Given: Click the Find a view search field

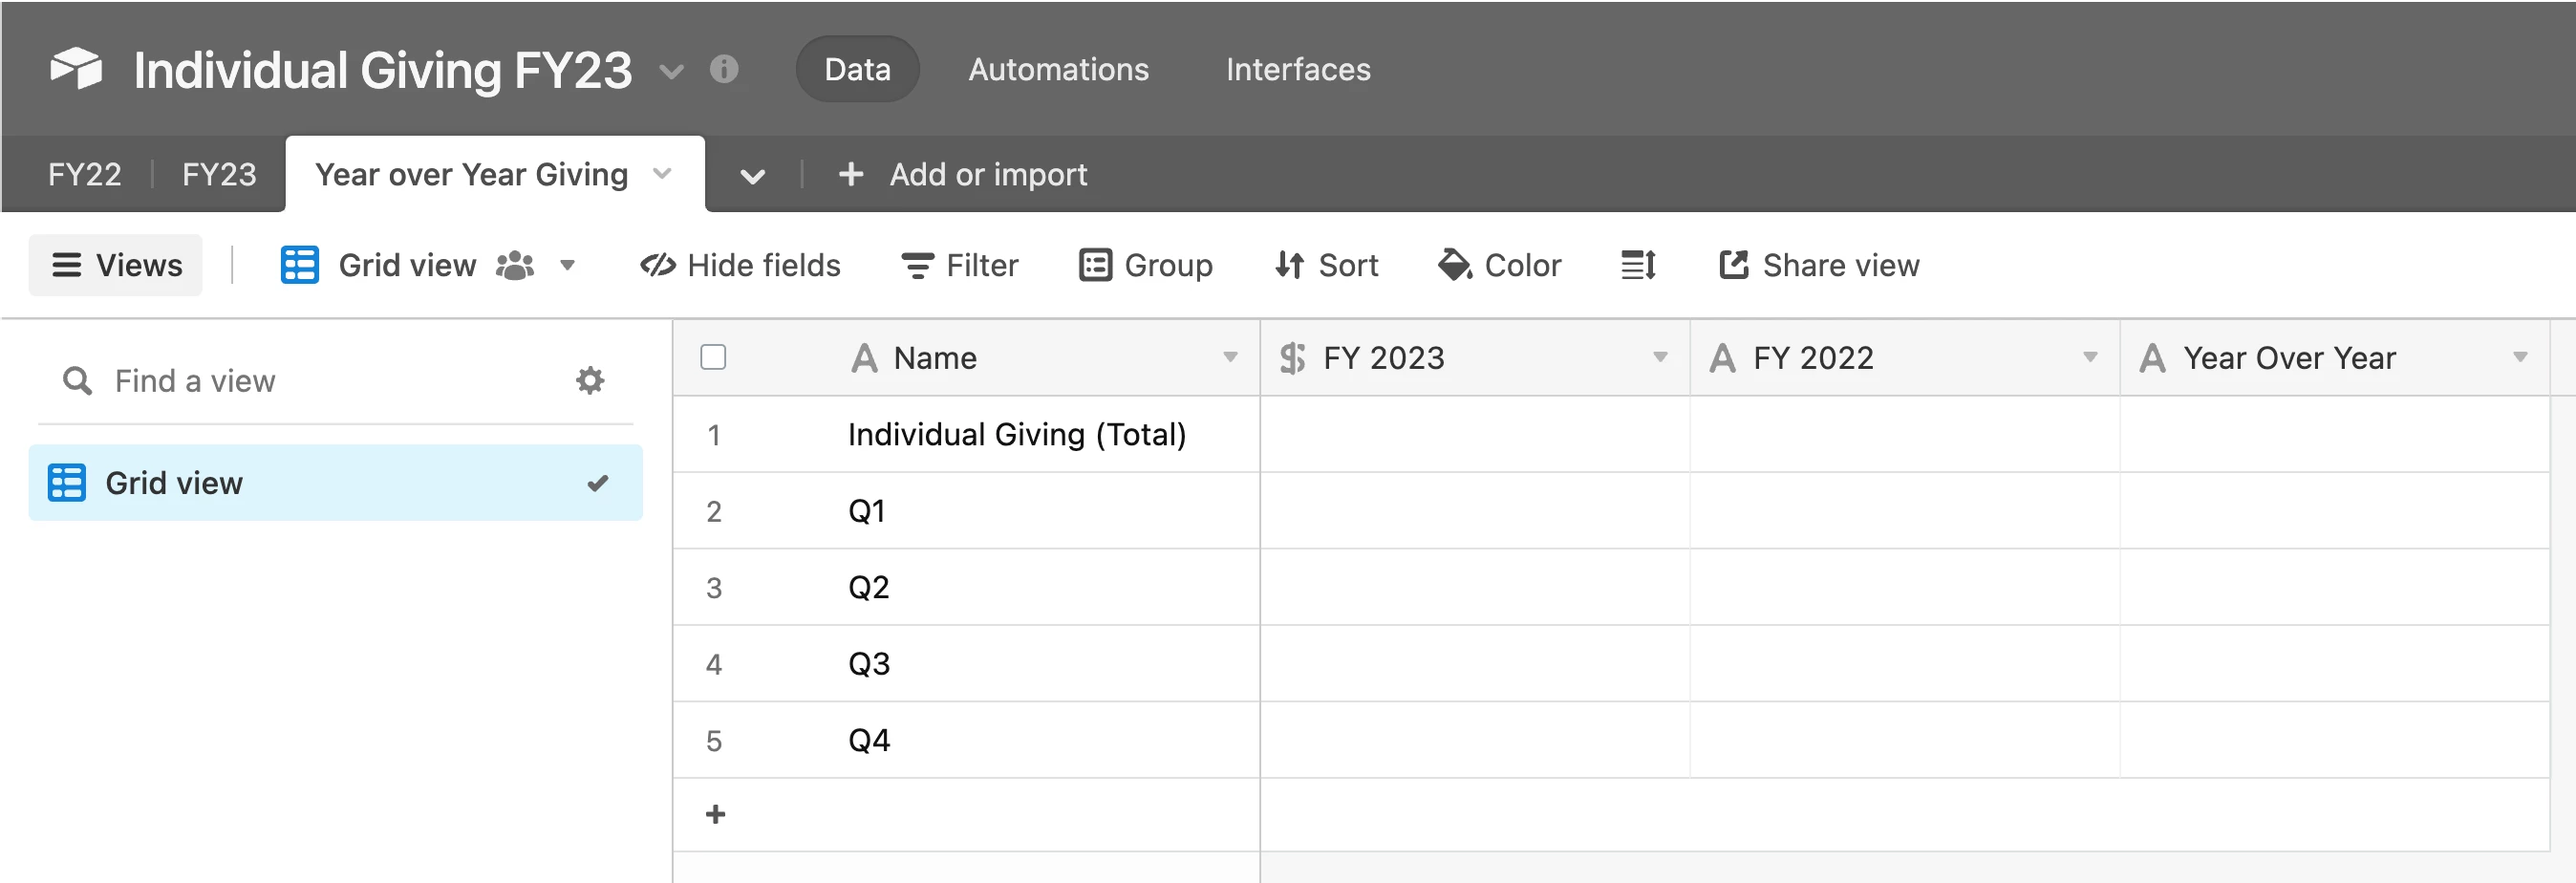Looking at the screenshot, I should 300,381.
